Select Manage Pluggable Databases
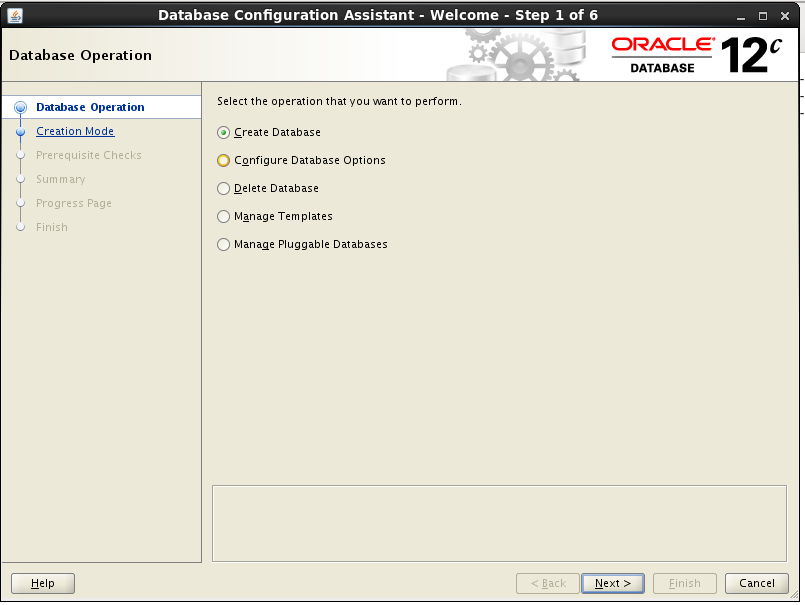The height and width of the screenshot is (605, 805). point(223,244)
